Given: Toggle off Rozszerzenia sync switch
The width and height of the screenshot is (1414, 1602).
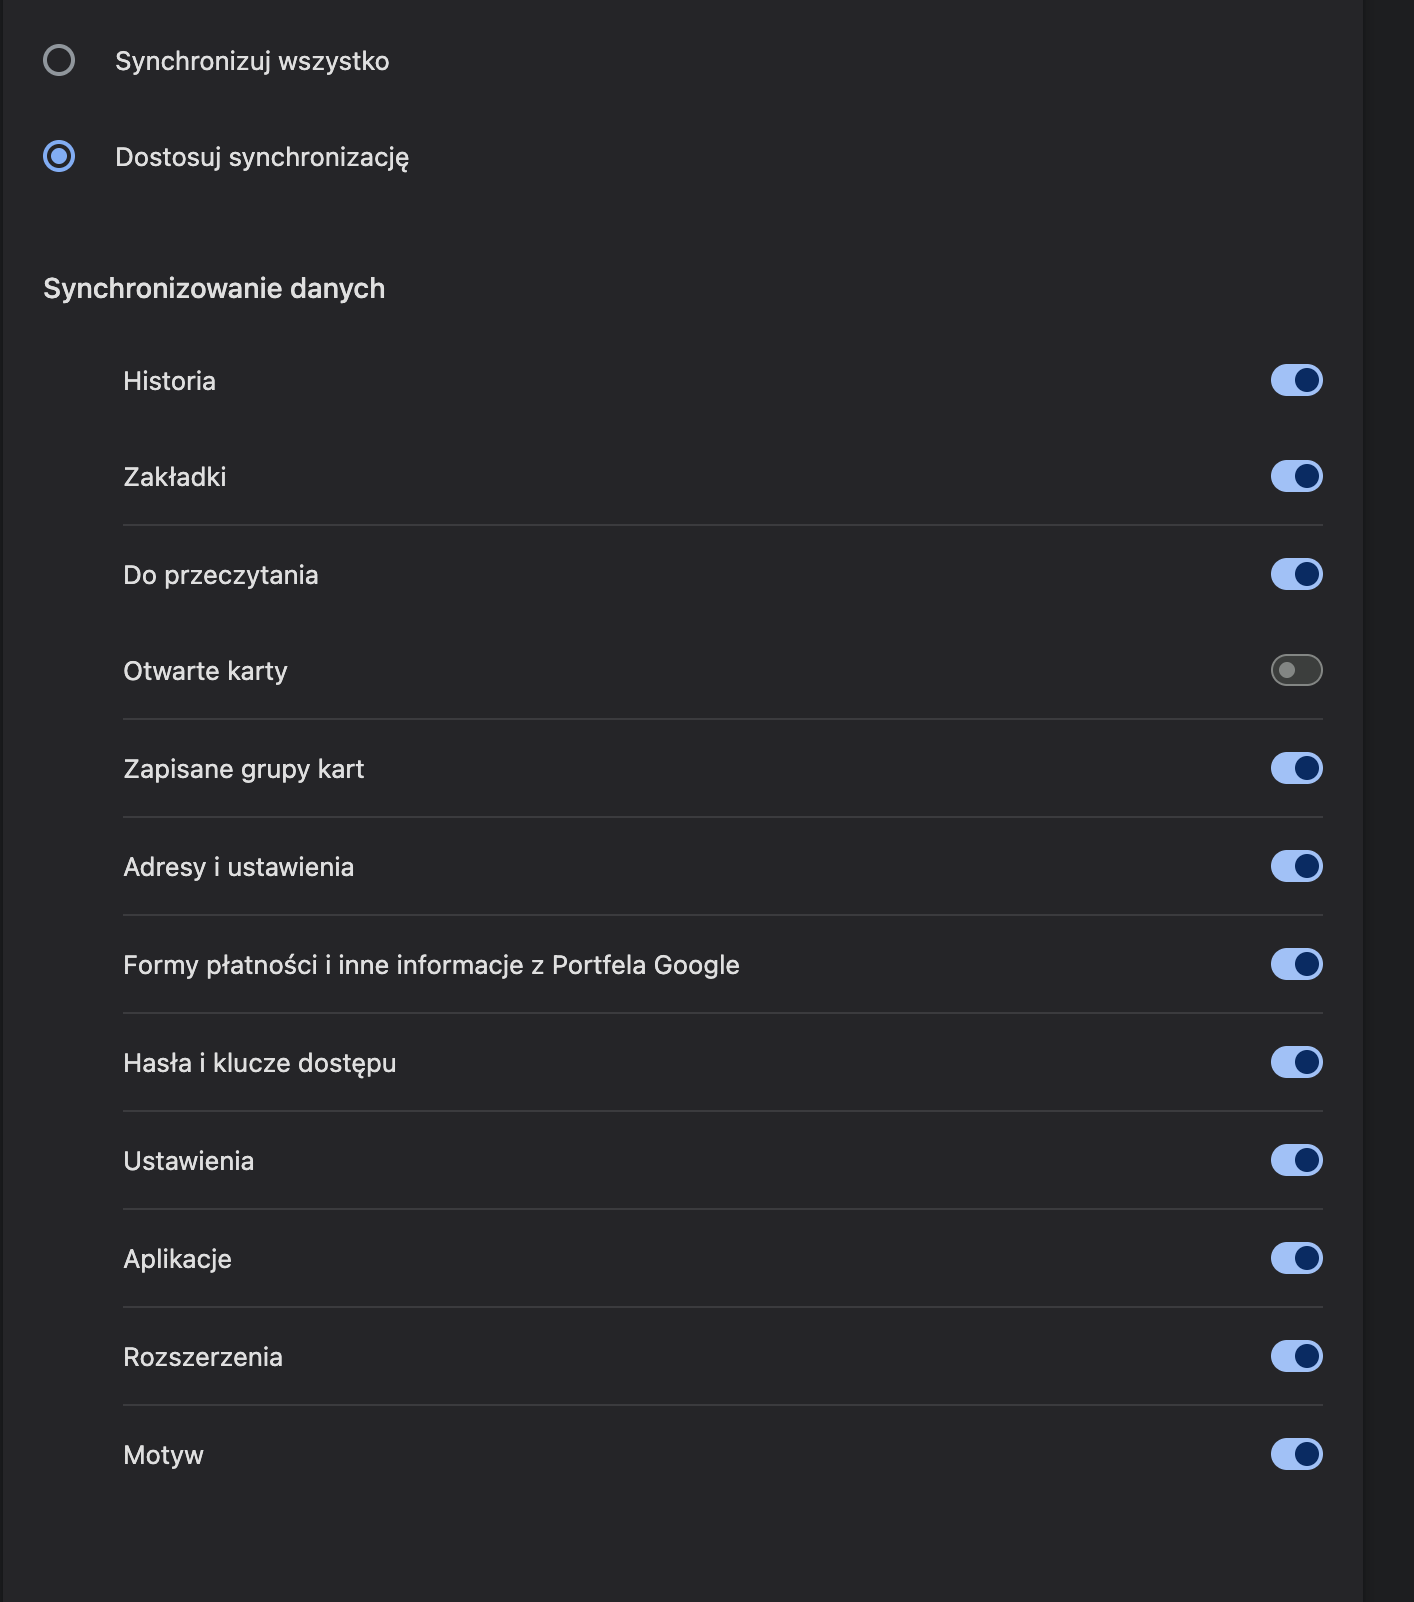Looking at the screenshot, I should [x=1296, y=1357].
